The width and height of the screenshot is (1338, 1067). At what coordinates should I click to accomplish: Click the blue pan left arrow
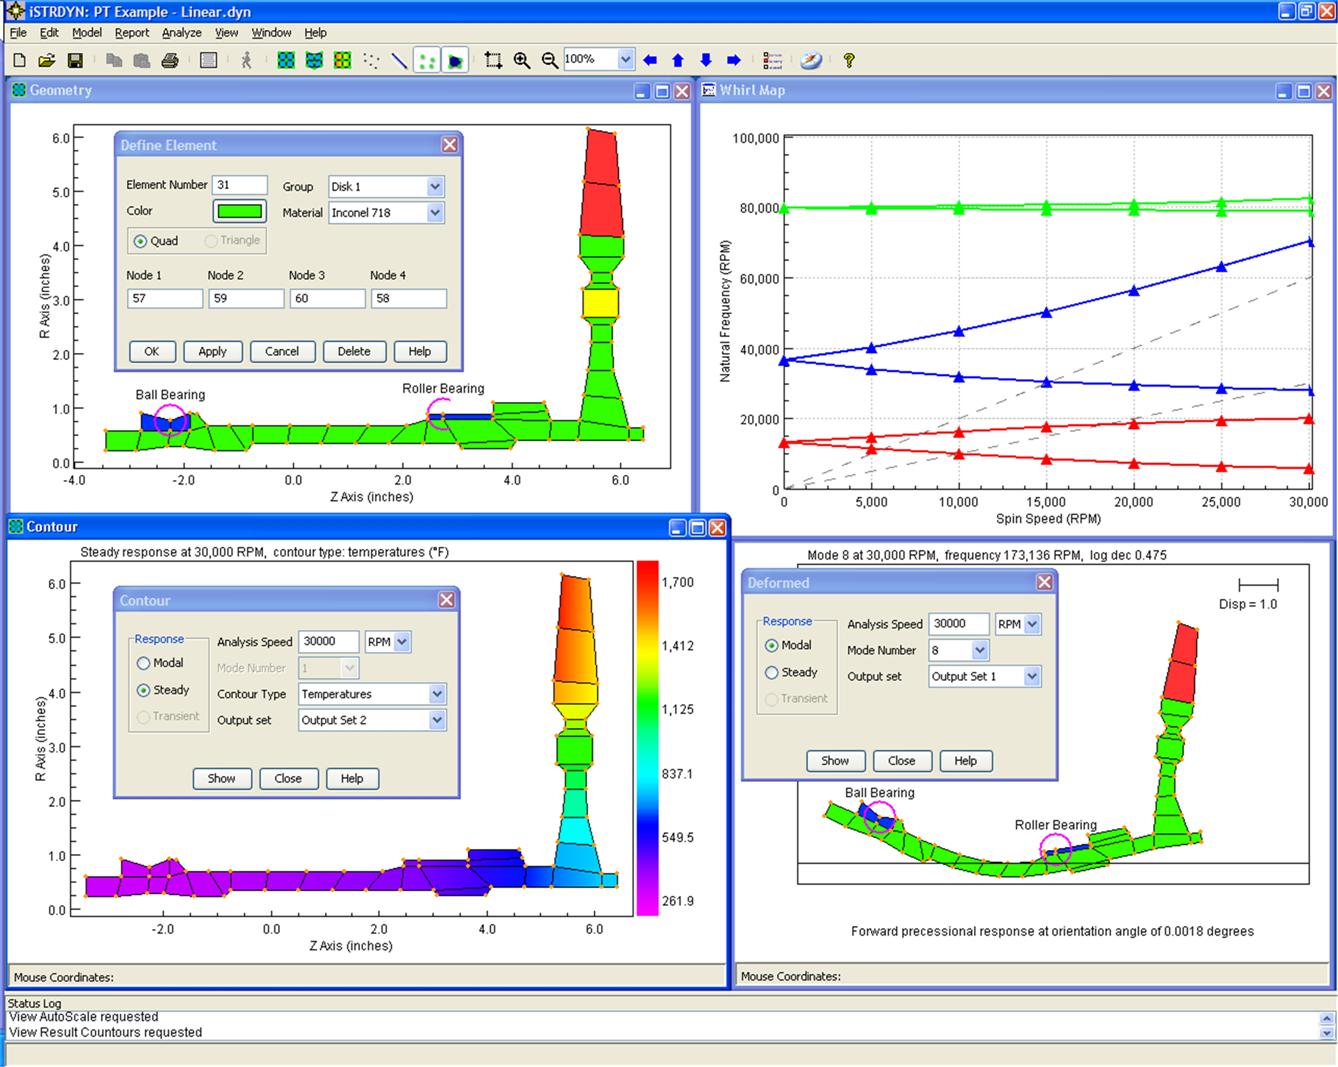[650, 61]
